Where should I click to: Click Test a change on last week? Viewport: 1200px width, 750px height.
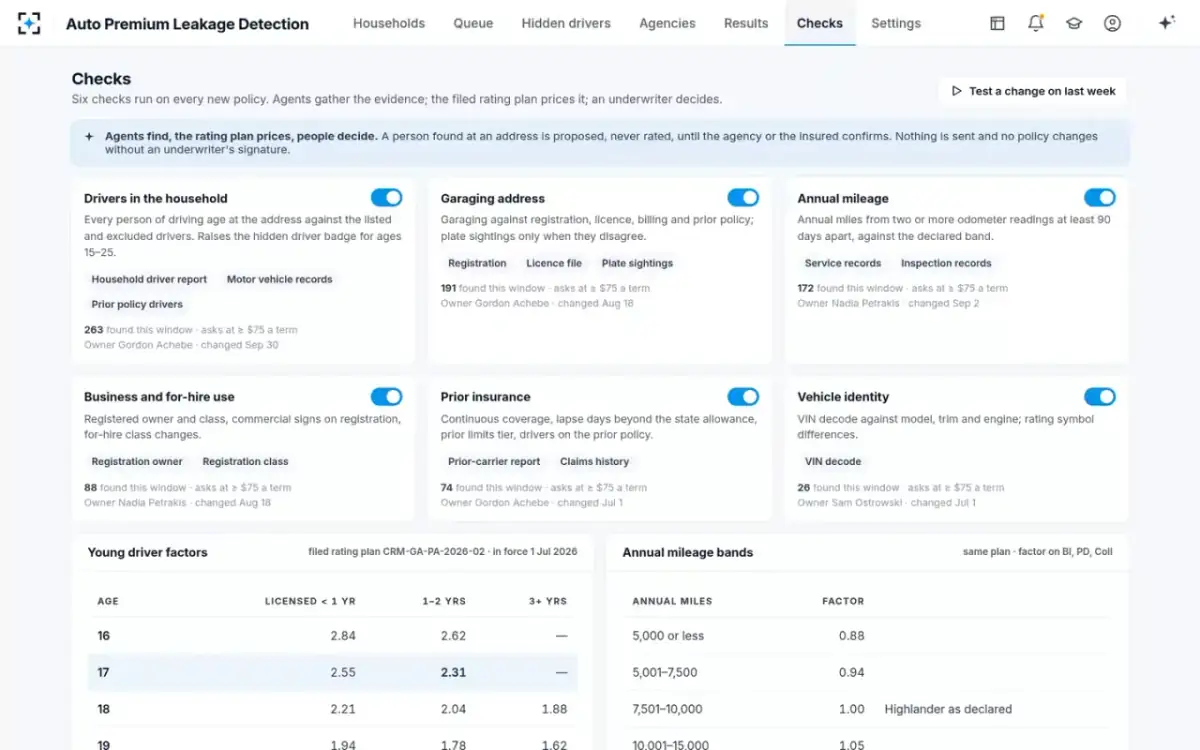pos(1032,91)
